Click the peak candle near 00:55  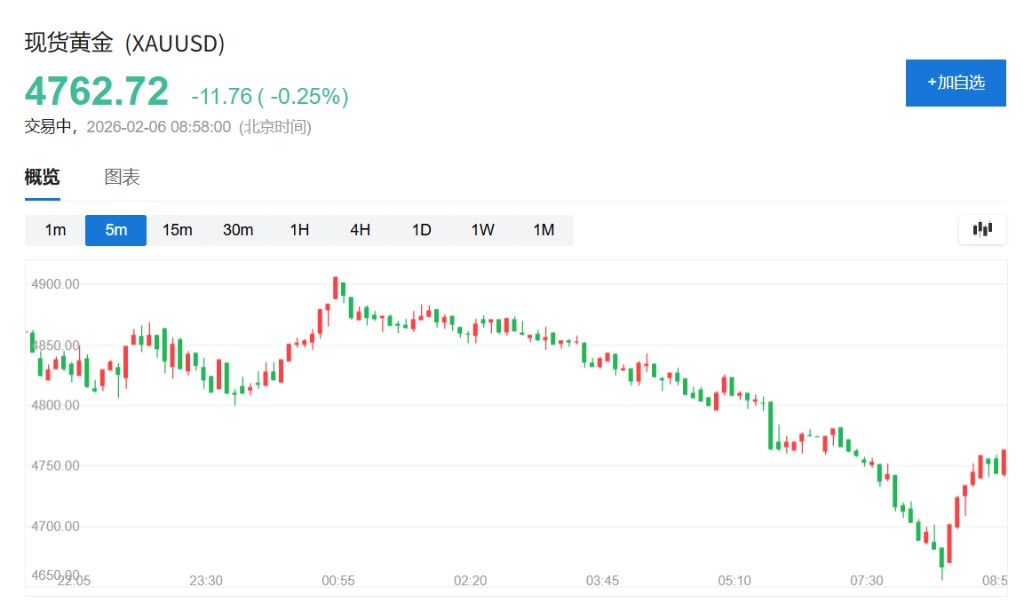click(x=336, y=288)
